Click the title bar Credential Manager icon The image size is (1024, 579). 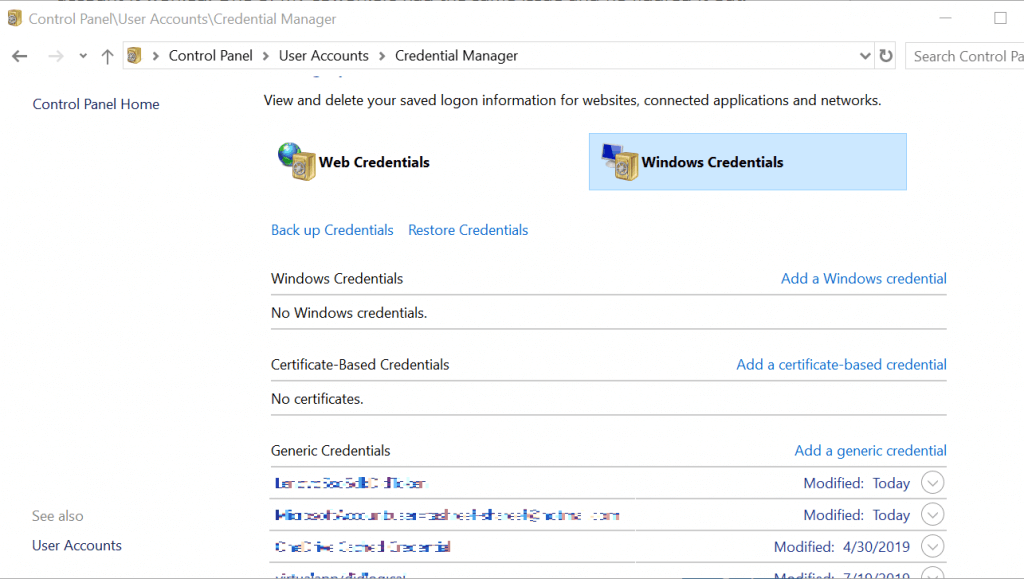tap(14, 18)
